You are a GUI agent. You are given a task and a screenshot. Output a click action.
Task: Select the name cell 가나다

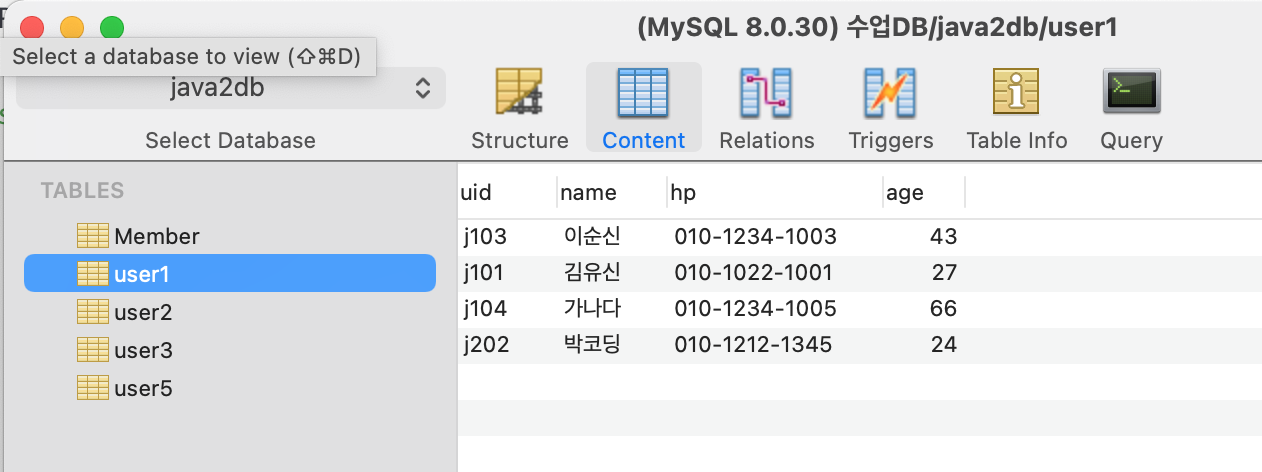(592, 309)
